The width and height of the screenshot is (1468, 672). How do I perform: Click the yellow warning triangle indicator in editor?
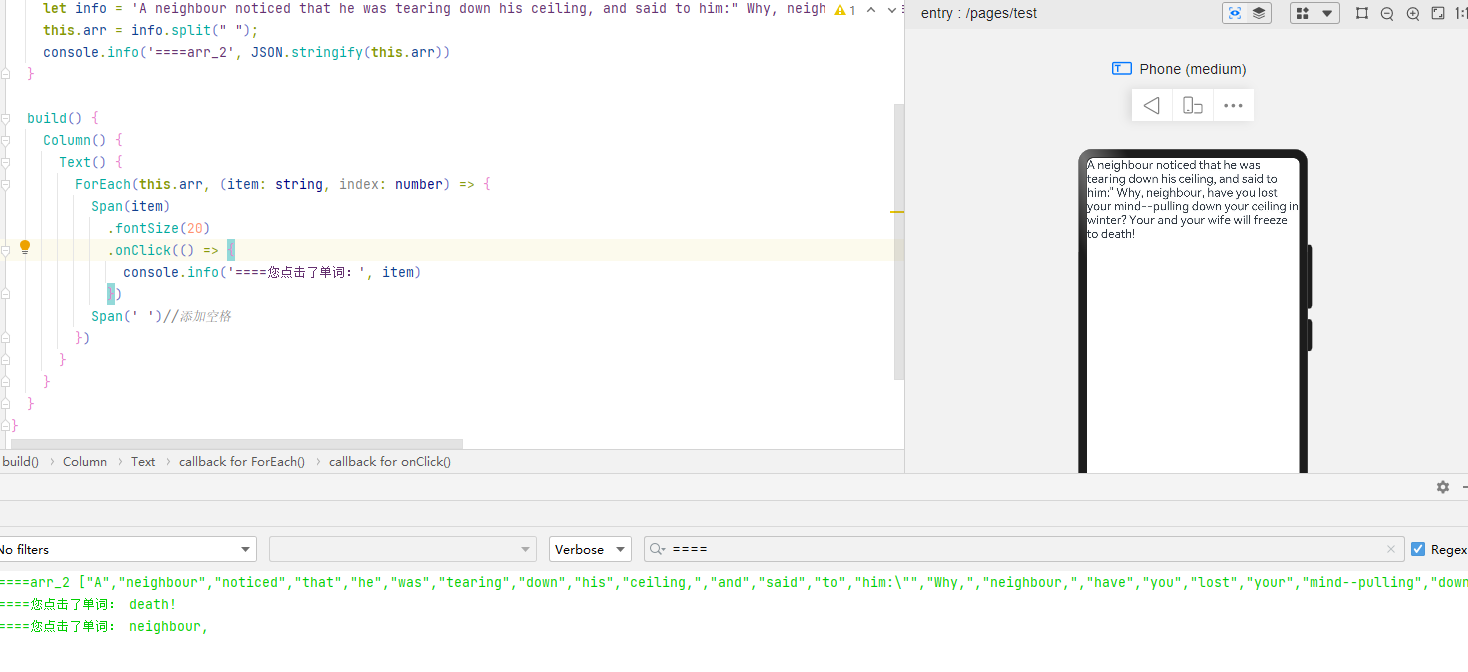click(x=840, y=9)
